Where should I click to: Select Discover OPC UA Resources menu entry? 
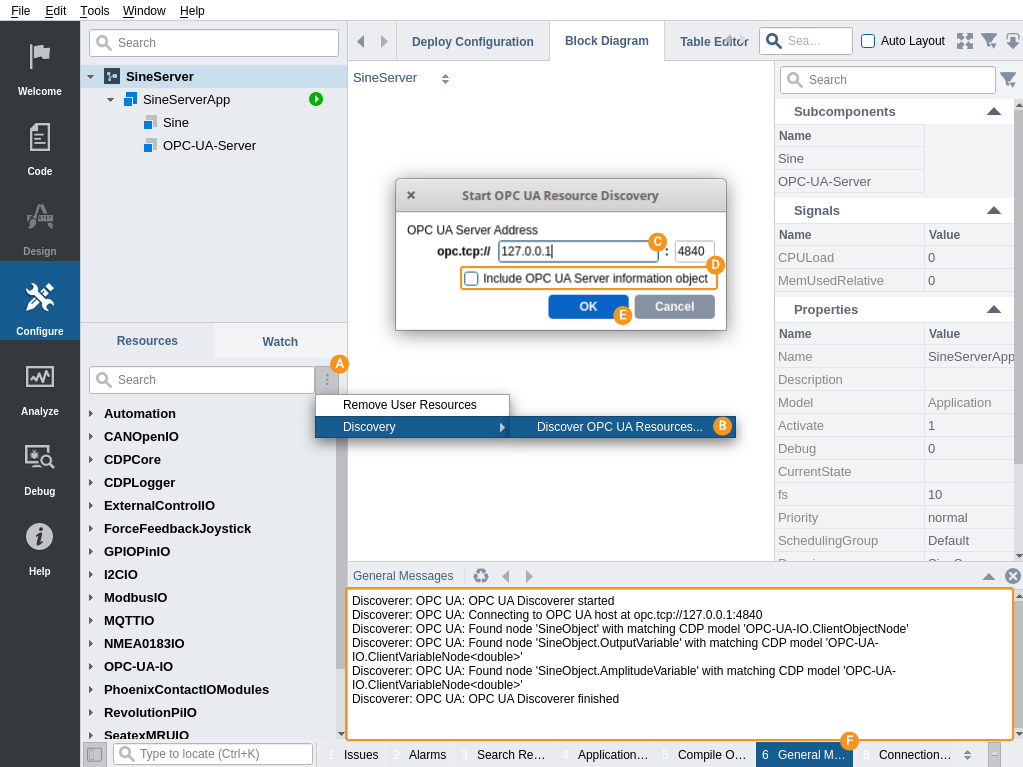pos(619,427)
